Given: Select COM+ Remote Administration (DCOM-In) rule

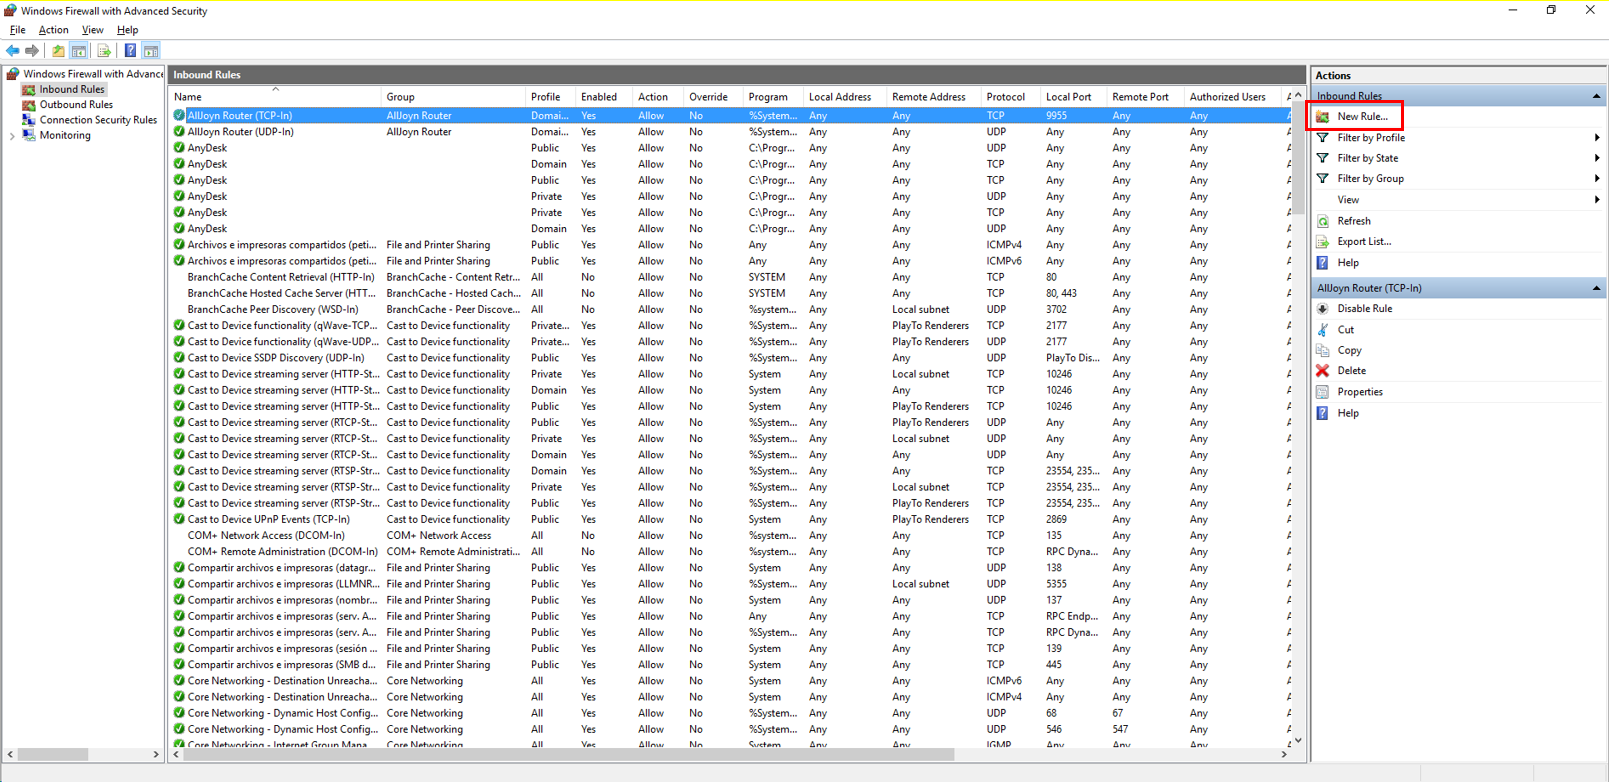Looking at the screenshot, I should [283, 552].
